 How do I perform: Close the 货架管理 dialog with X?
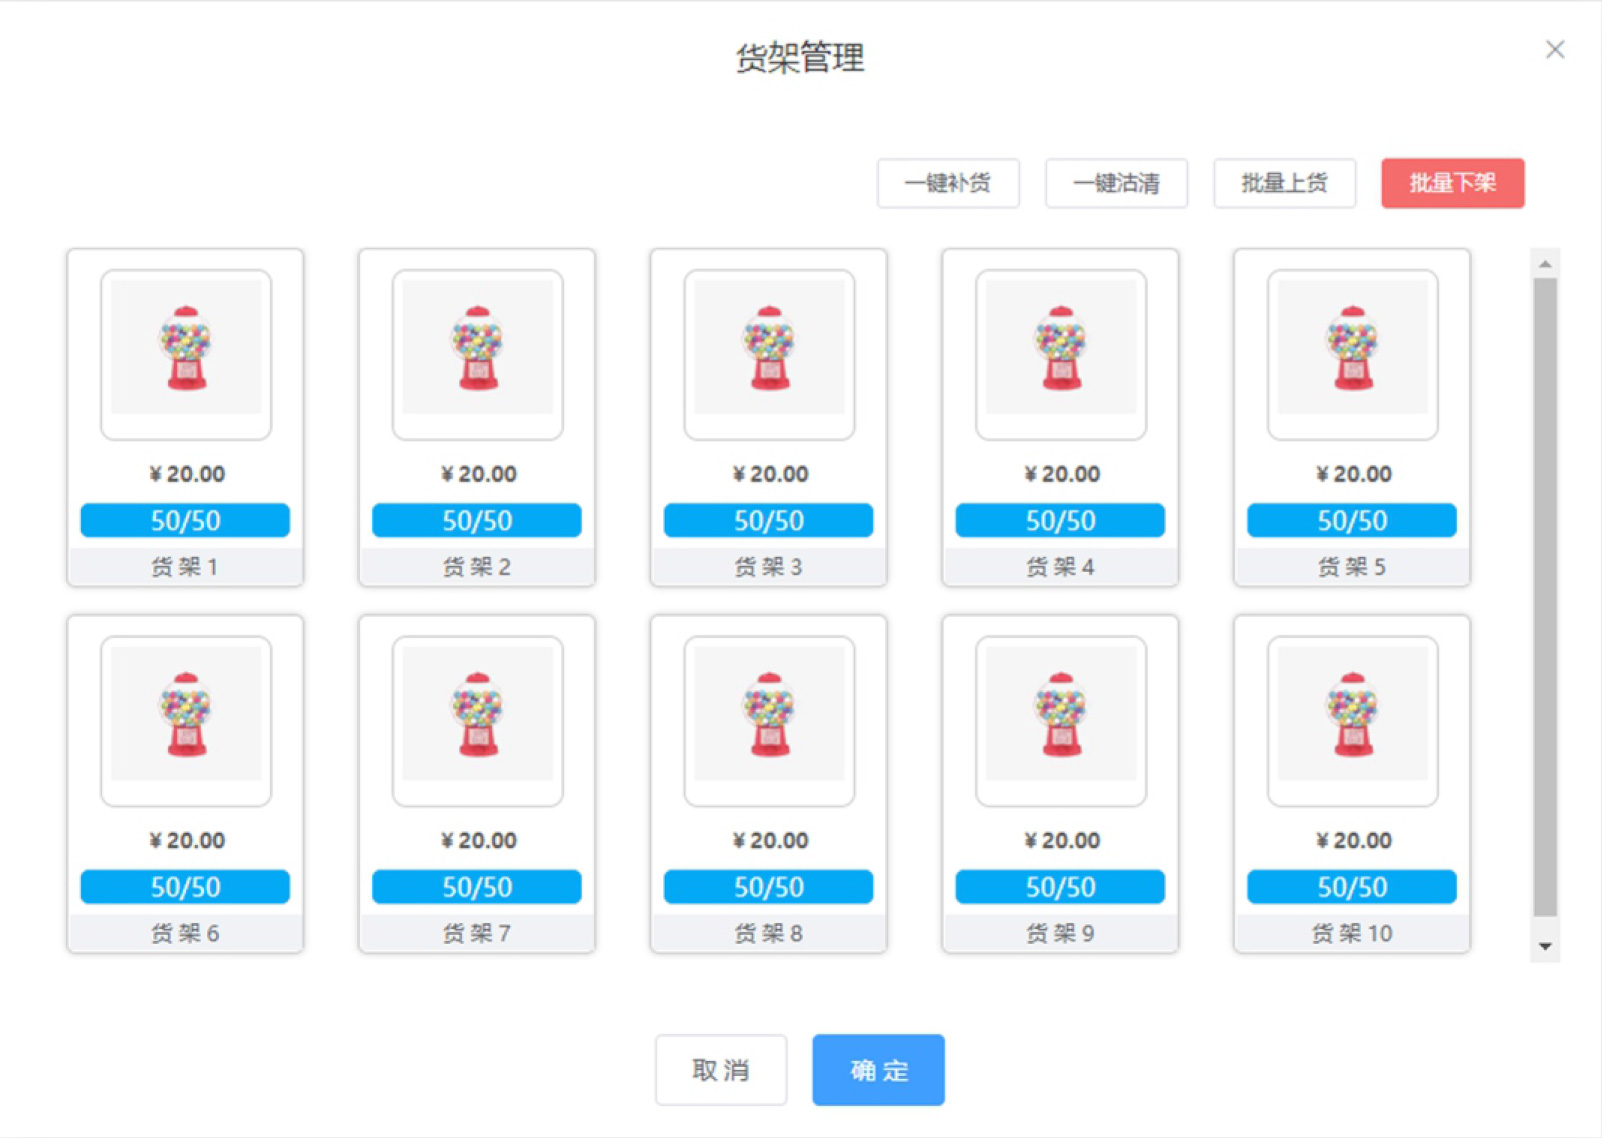point(1554,50)
